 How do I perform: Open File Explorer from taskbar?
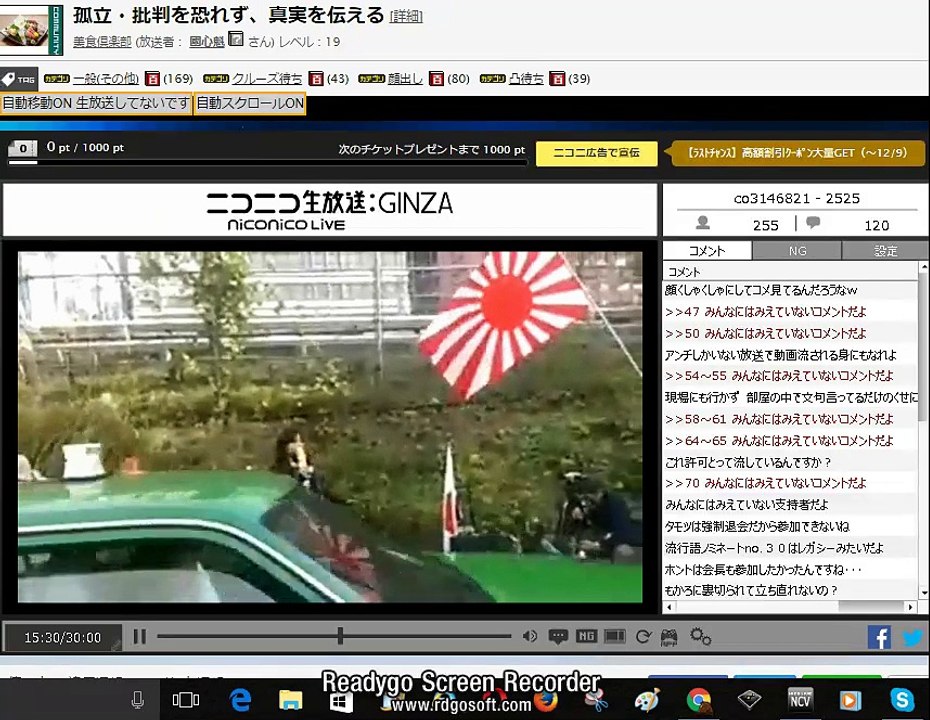pos(291,700)
